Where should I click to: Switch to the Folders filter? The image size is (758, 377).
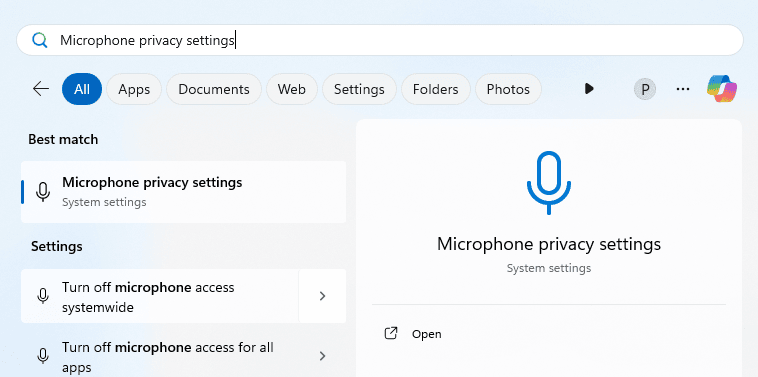[x=436, y=89]
